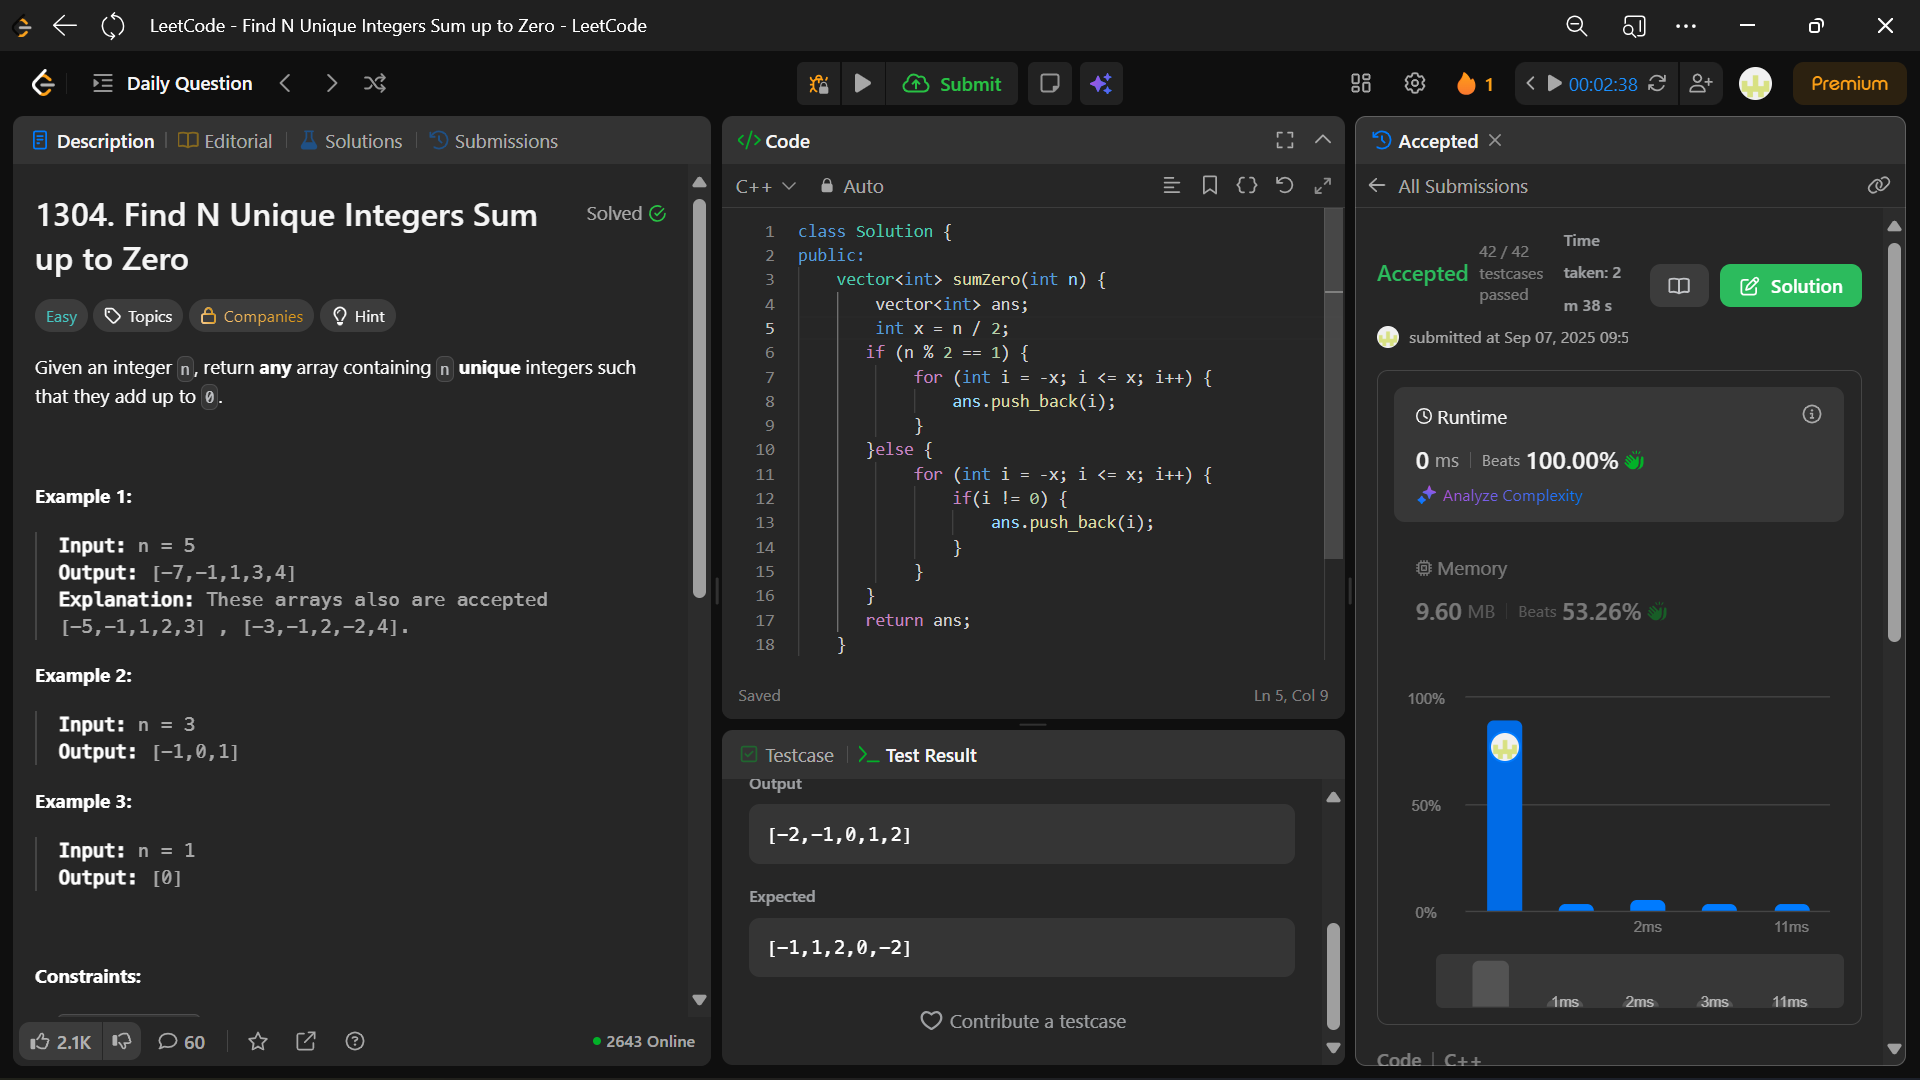This screenshot has width=1920, height=1080.
Task: Toggle the dislike thumbs-down button
Action: coord(122,1042)
